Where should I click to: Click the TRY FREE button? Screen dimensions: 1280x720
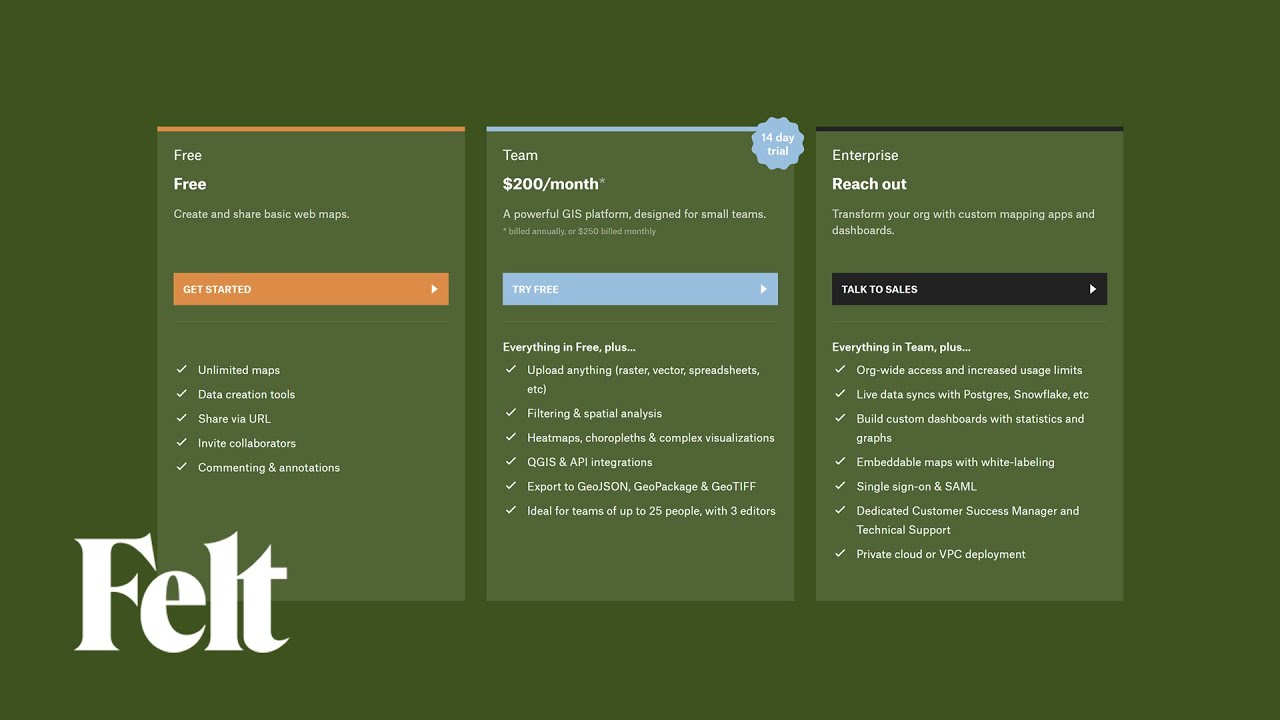pyautogui.click(x=640, y=289)
